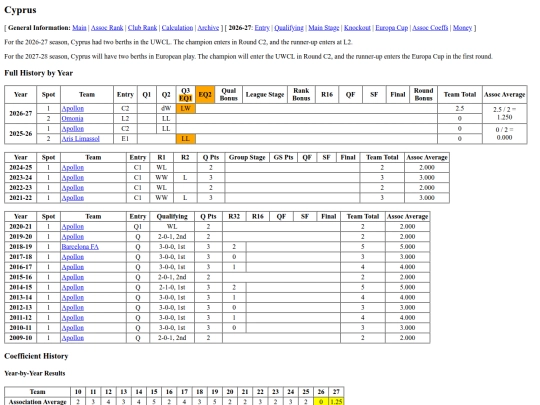Click Apollon link in 2009-10 row

pyautogui.click(x=73, y=338)
